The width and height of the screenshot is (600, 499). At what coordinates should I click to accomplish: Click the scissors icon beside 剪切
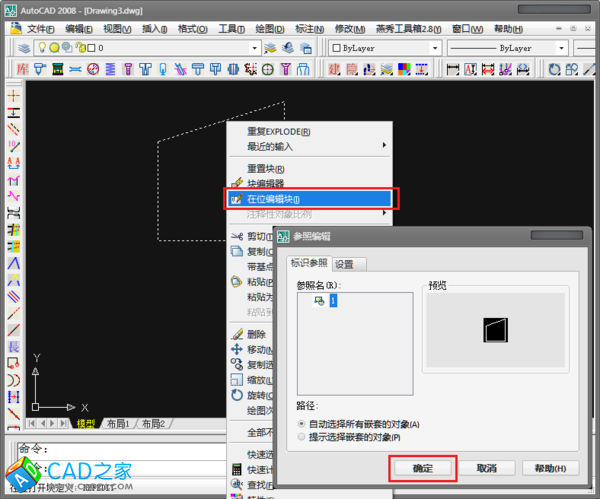[237, 237]
